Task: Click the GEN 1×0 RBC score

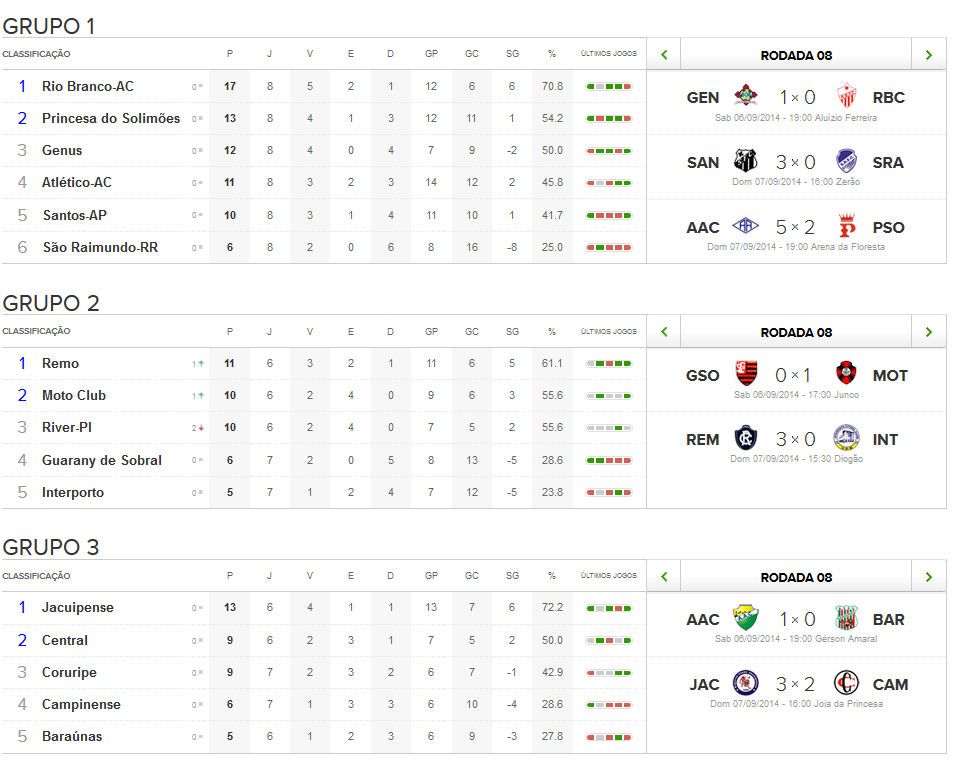Action: coord(797,97)
